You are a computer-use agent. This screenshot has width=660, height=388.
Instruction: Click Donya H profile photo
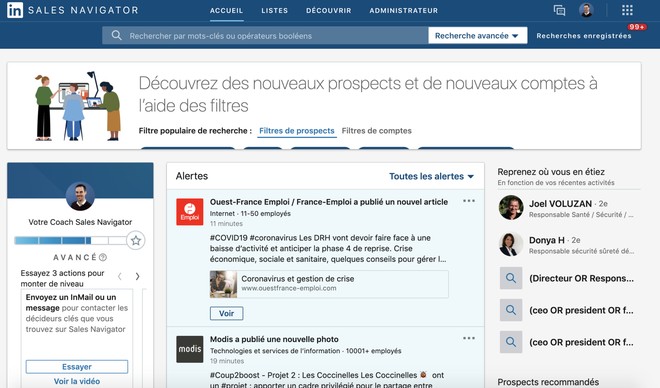pos(511,244)
